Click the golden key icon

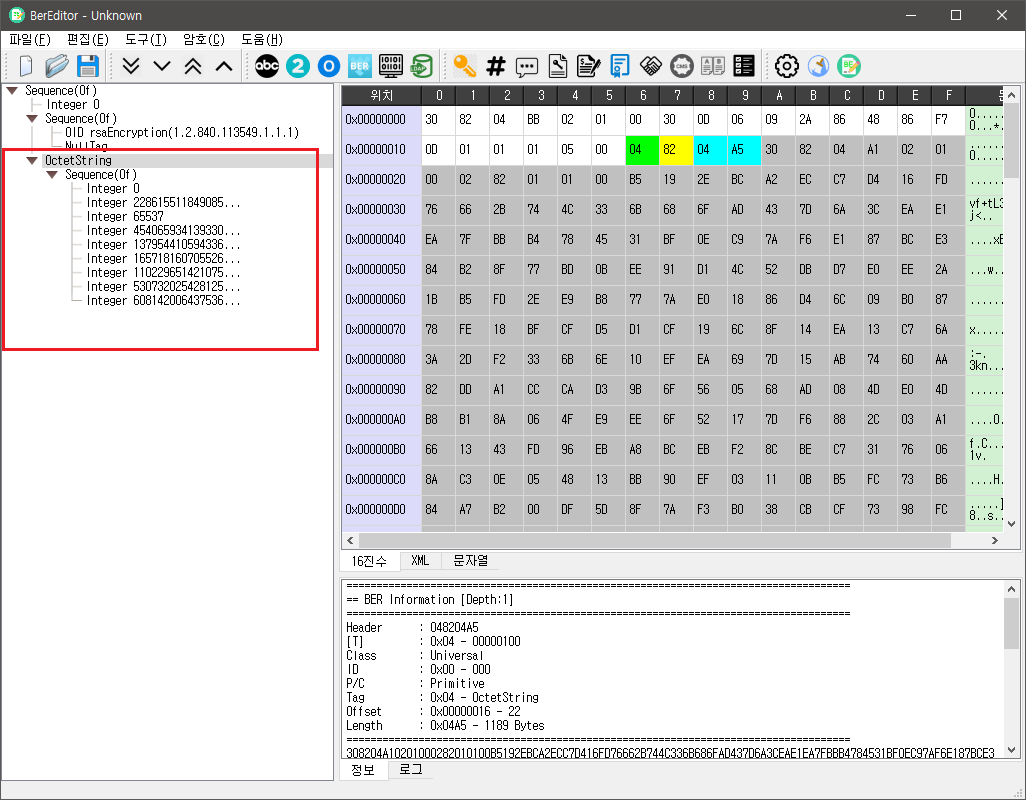point(465,66)
